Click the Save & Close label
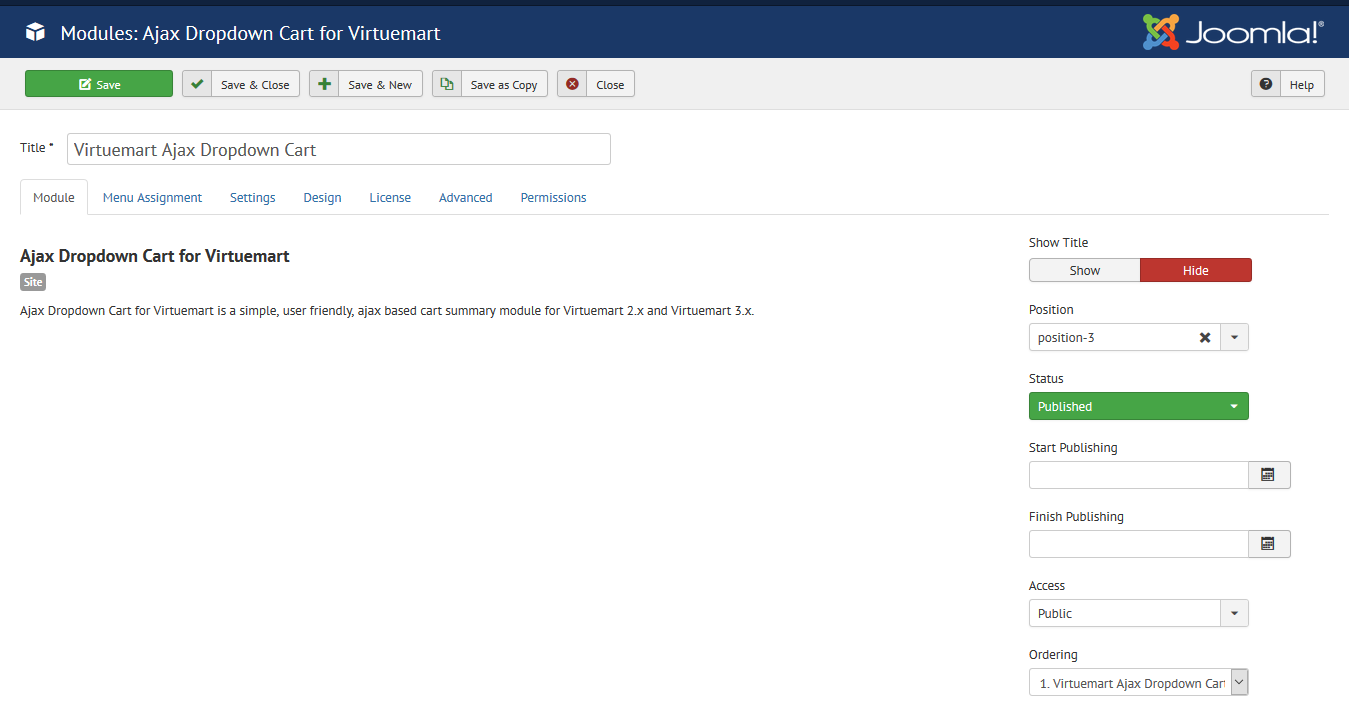The width and height of the screenshot is (1349, 711). pyautogui.click(x=255, y=85)
